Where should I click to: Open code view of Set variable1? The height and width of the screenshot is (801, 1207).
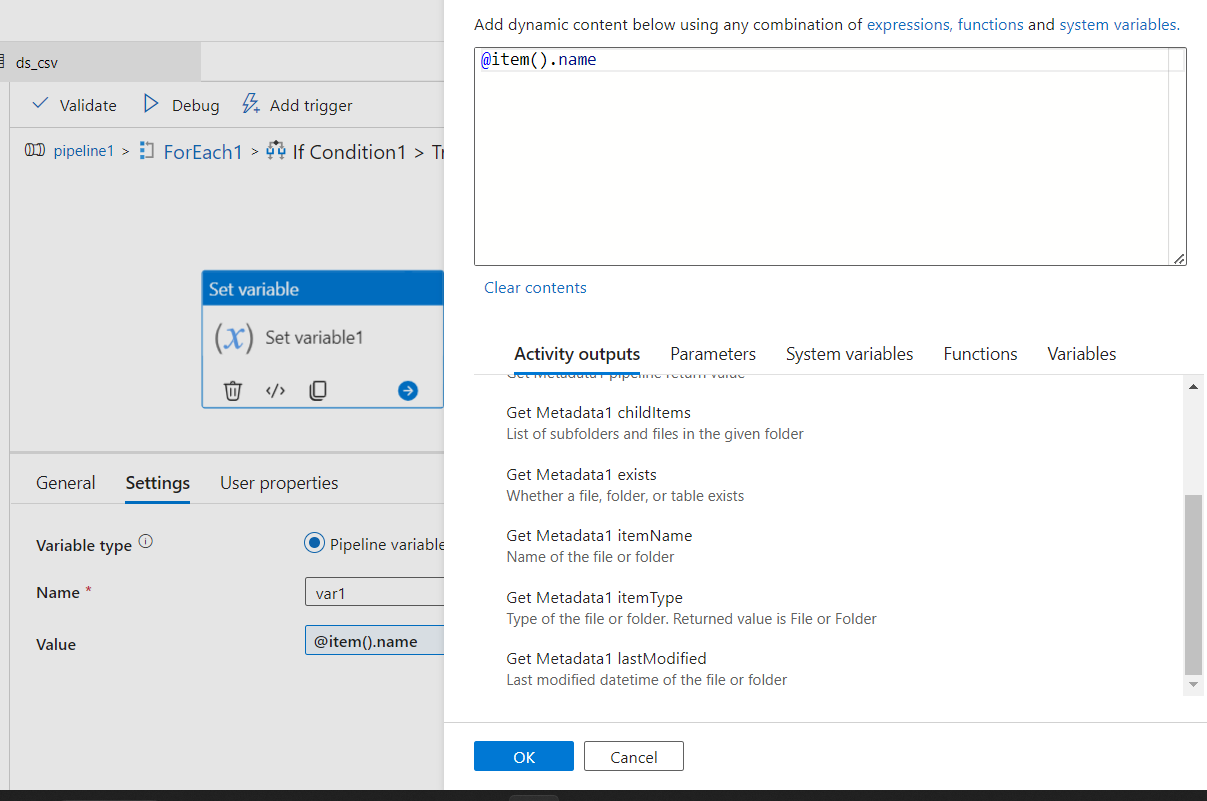click(x=275, y=390)
